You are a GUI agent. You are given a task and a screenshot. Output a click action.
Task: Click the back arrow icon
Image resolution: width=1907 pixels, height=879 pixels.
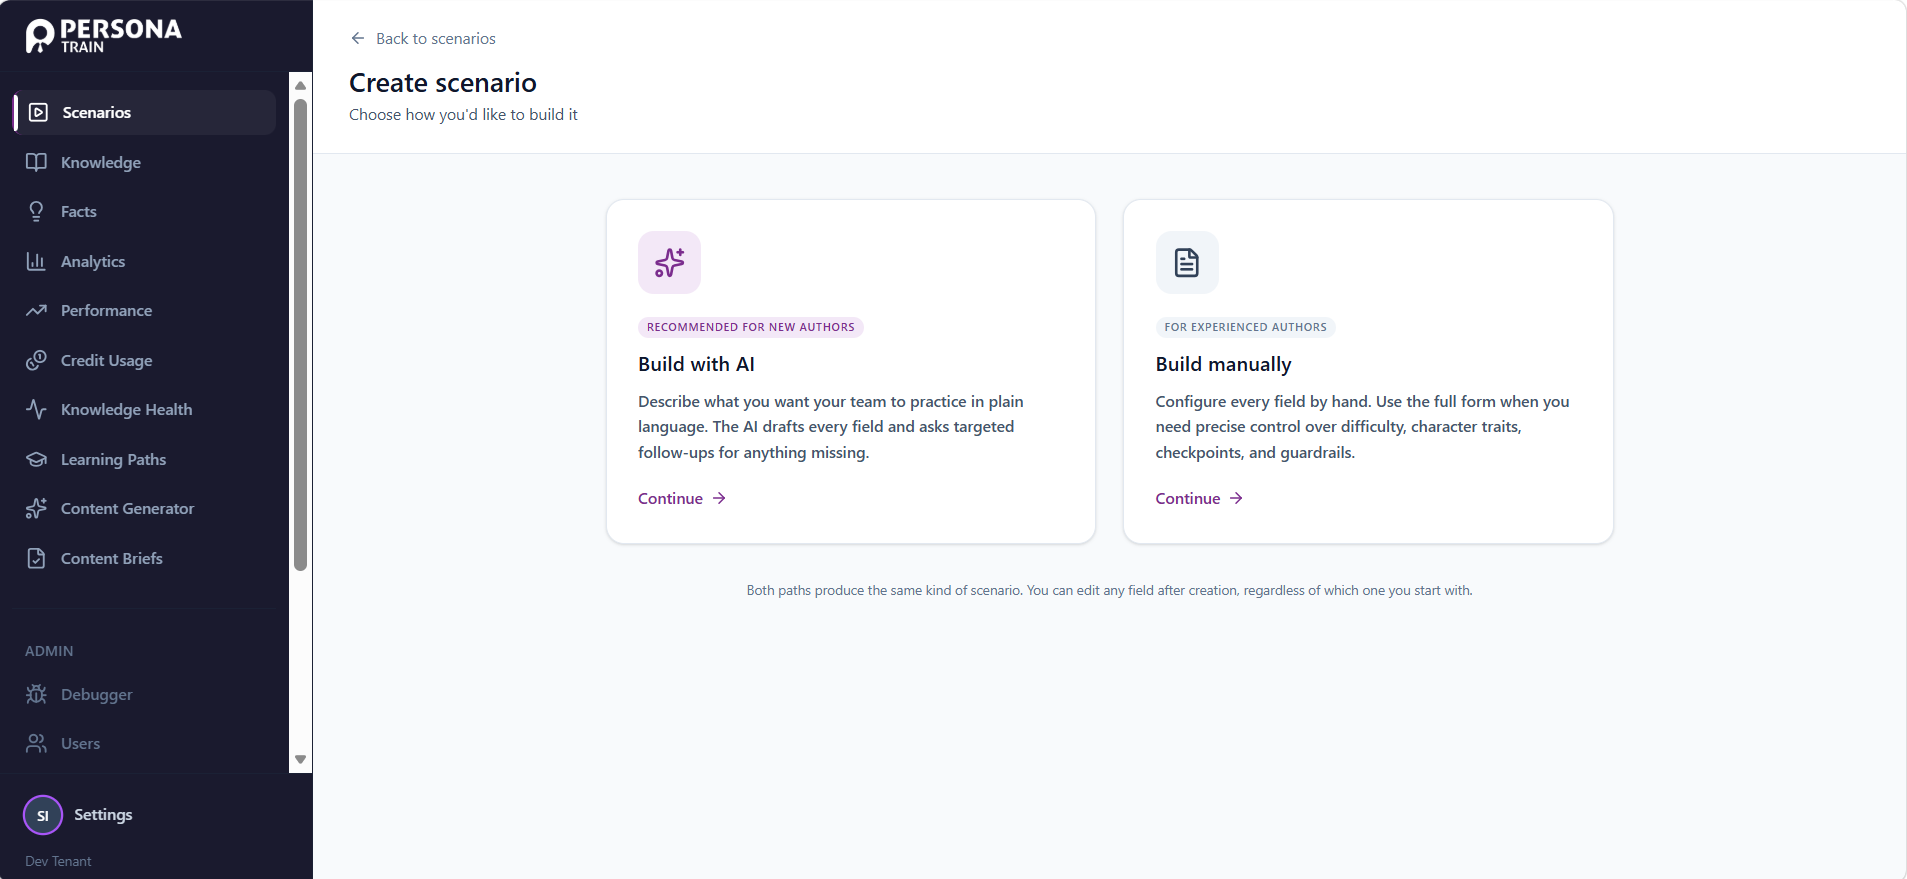pyautogui.click(x=358, y=38)
